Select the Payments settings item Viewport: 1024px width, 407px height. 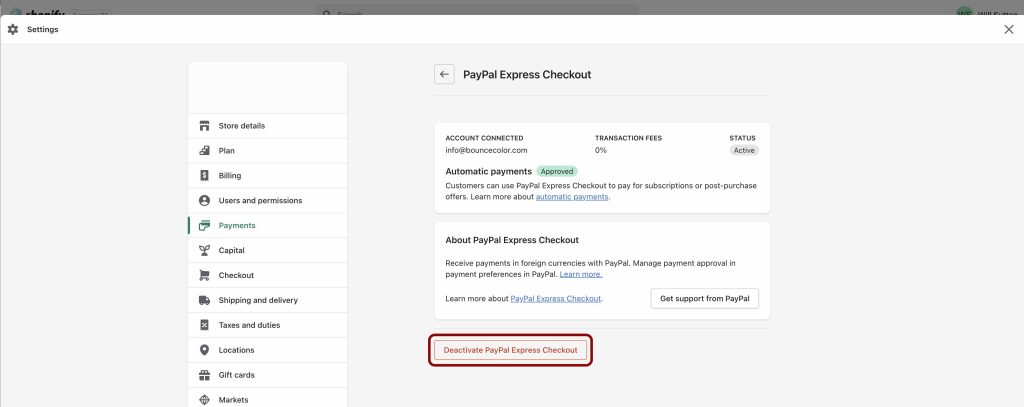pyautogui.click(x=268, y=225)
